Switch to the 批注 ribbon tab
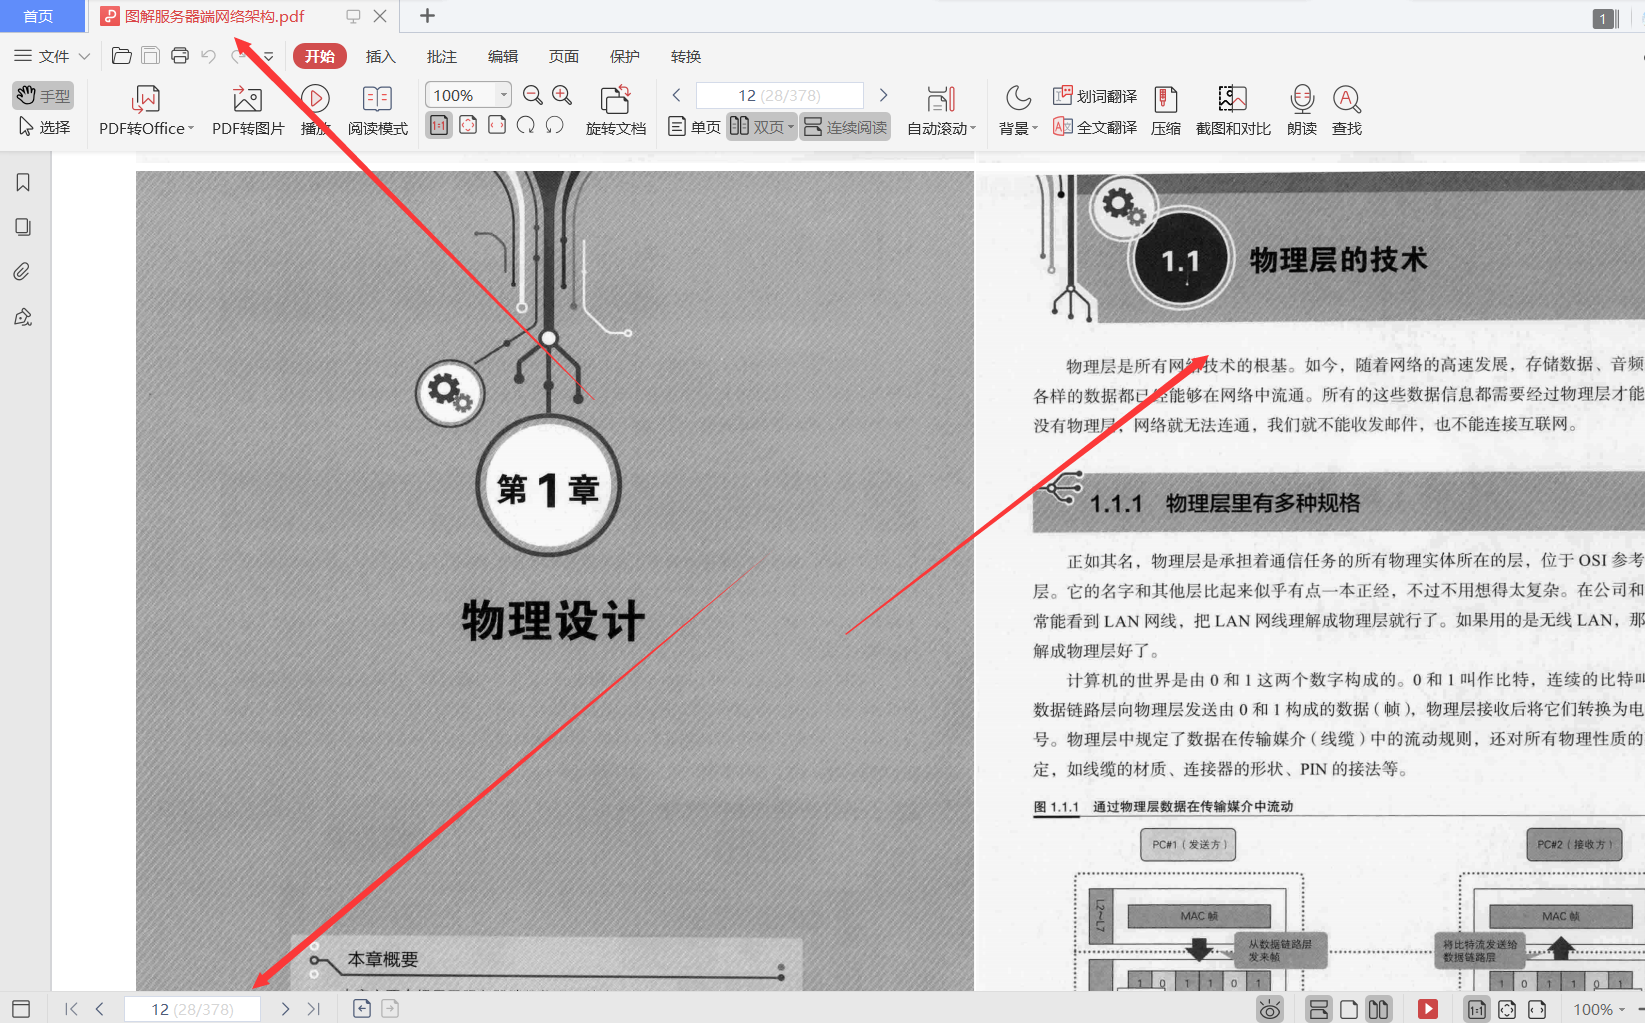The width and height of the screenshot is (1645, 1023). point(442,56)
